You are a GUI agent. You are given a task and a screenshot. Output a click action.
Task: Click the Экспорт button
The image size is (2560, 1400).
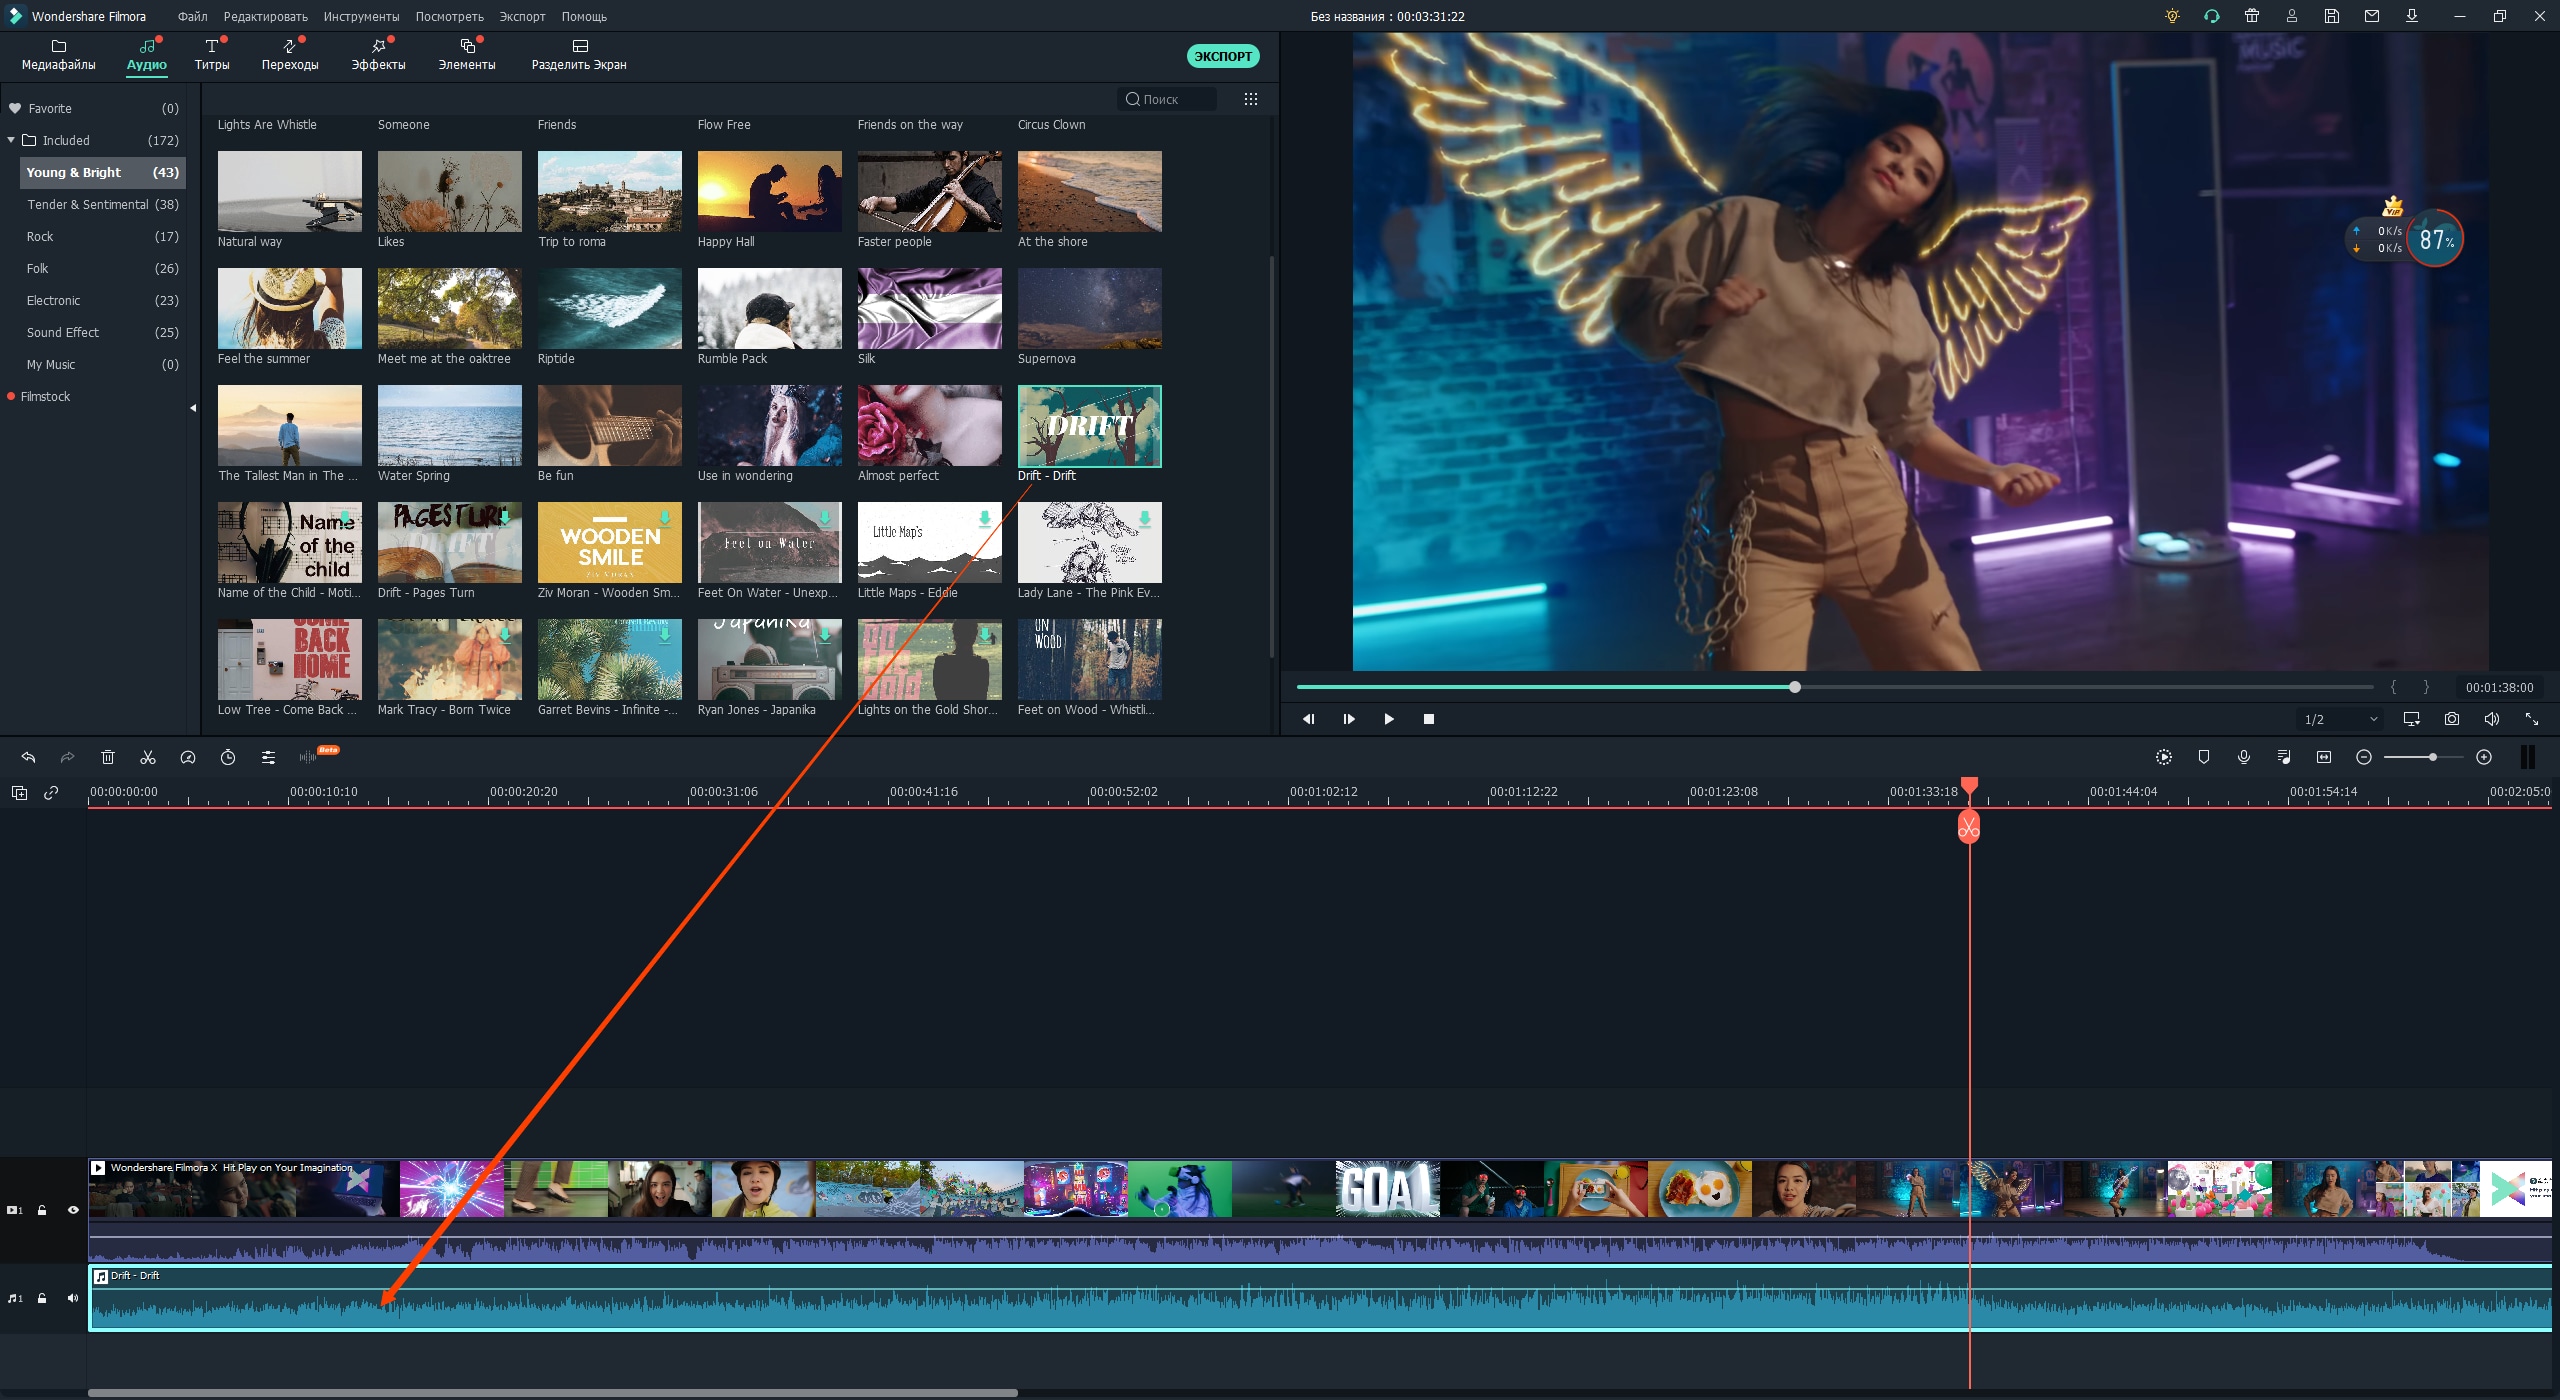point(1222,57)
